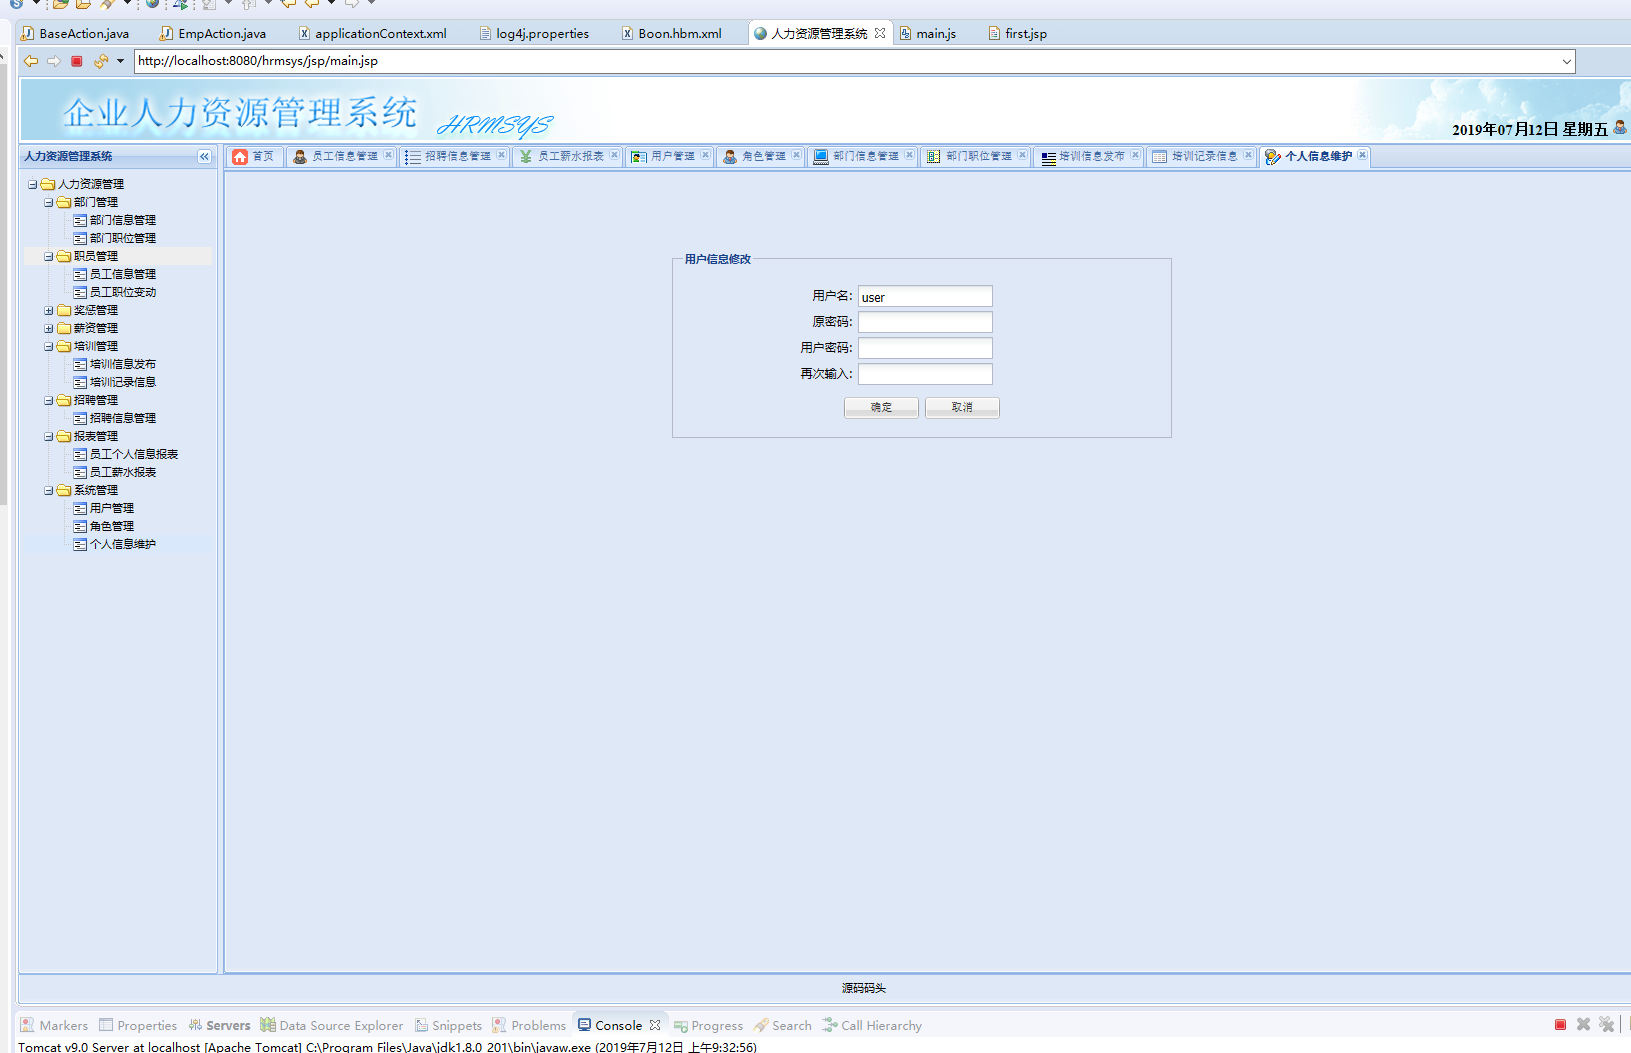1631x1053 pixels.
Task: Click the user avatar icon beside the date
Action: pos(1620,127)
